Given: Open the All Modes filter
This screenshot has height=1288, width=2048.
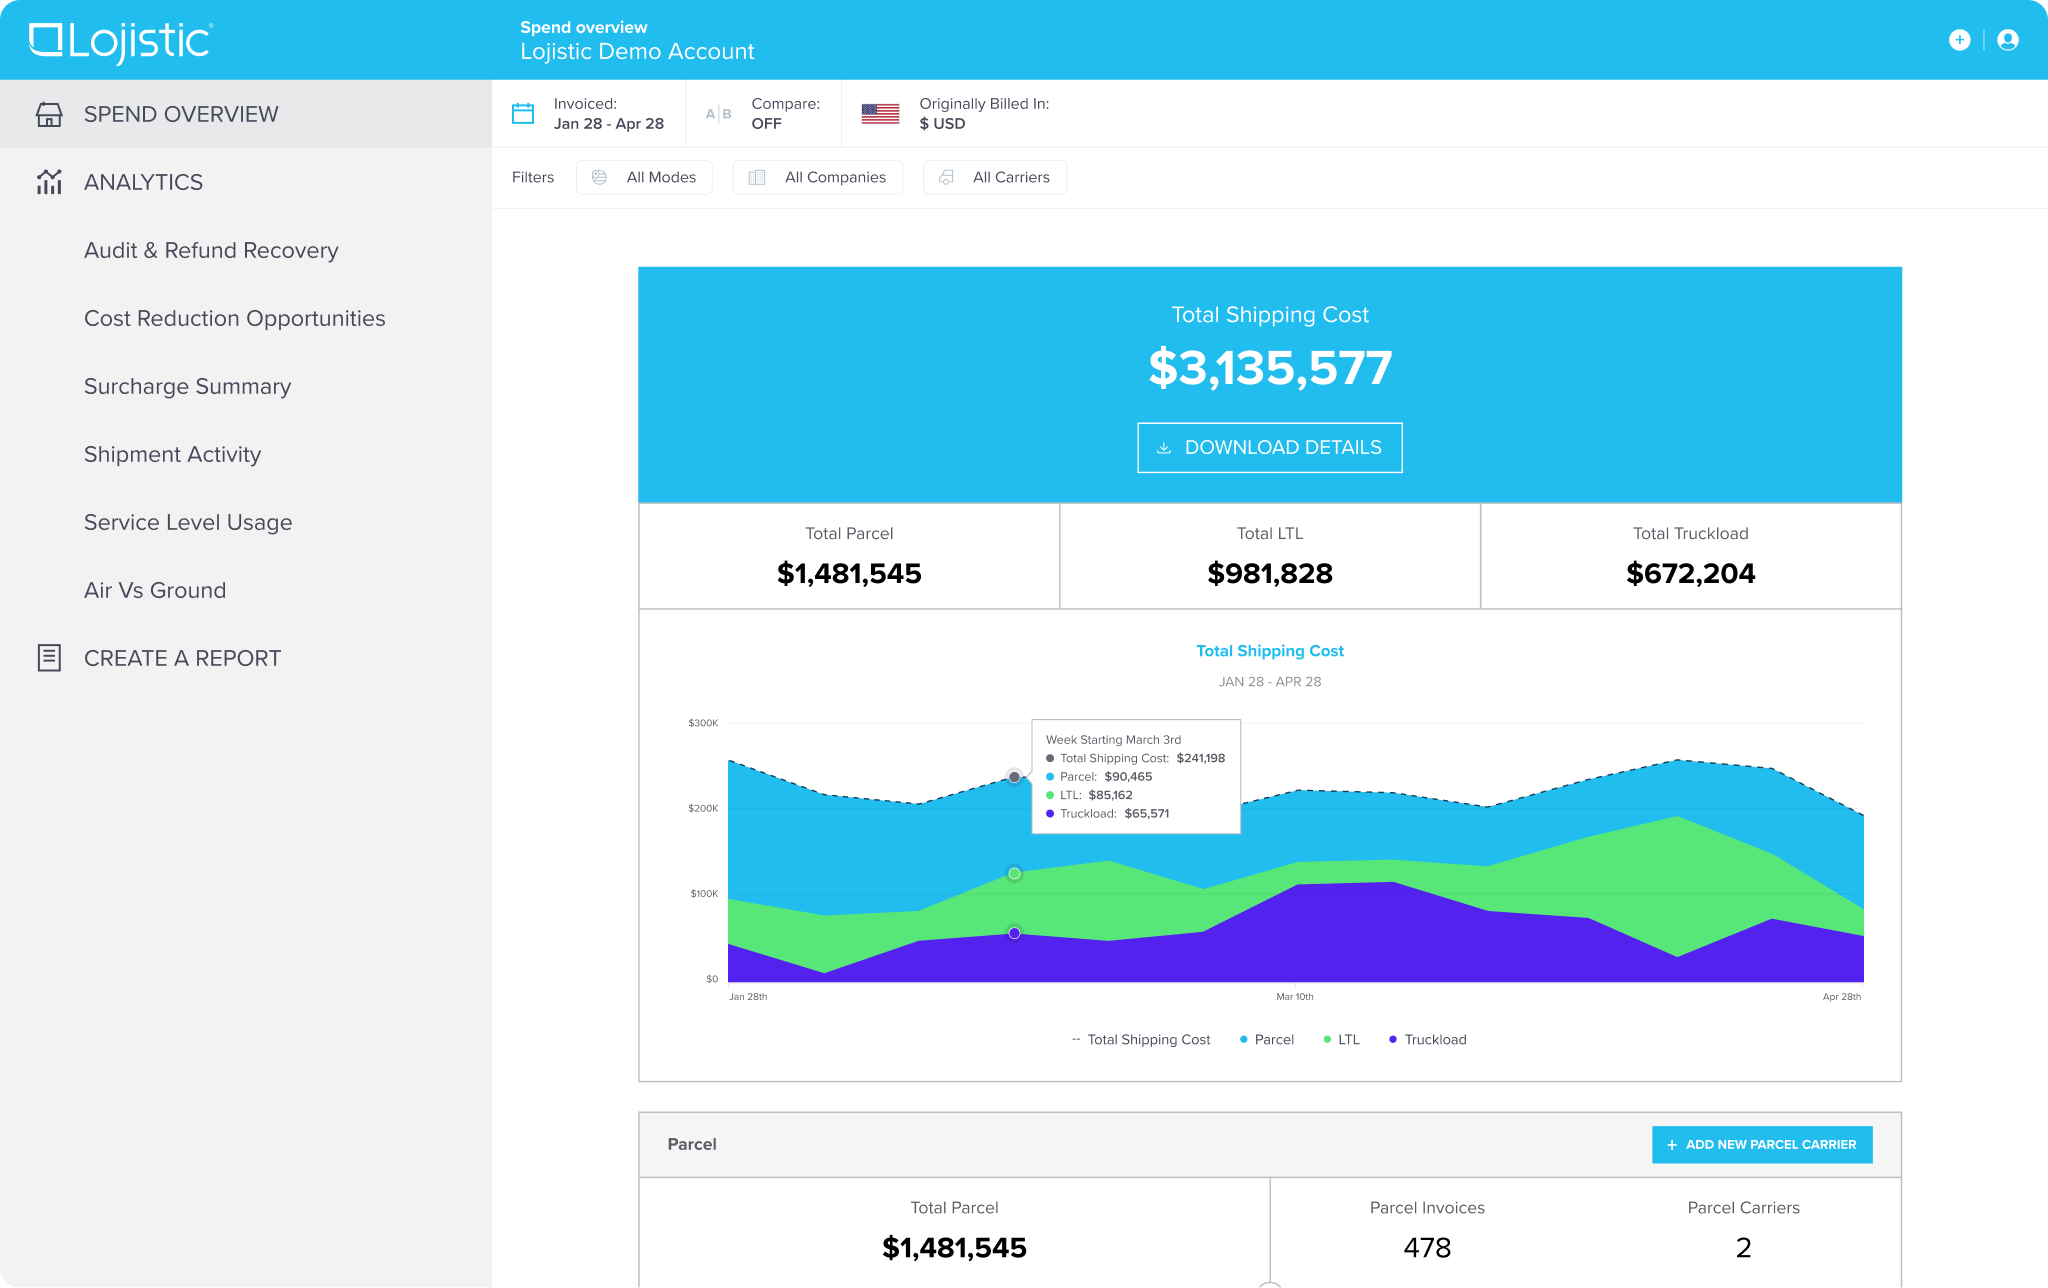Looking at the screenshot, I should pos(644,177).
